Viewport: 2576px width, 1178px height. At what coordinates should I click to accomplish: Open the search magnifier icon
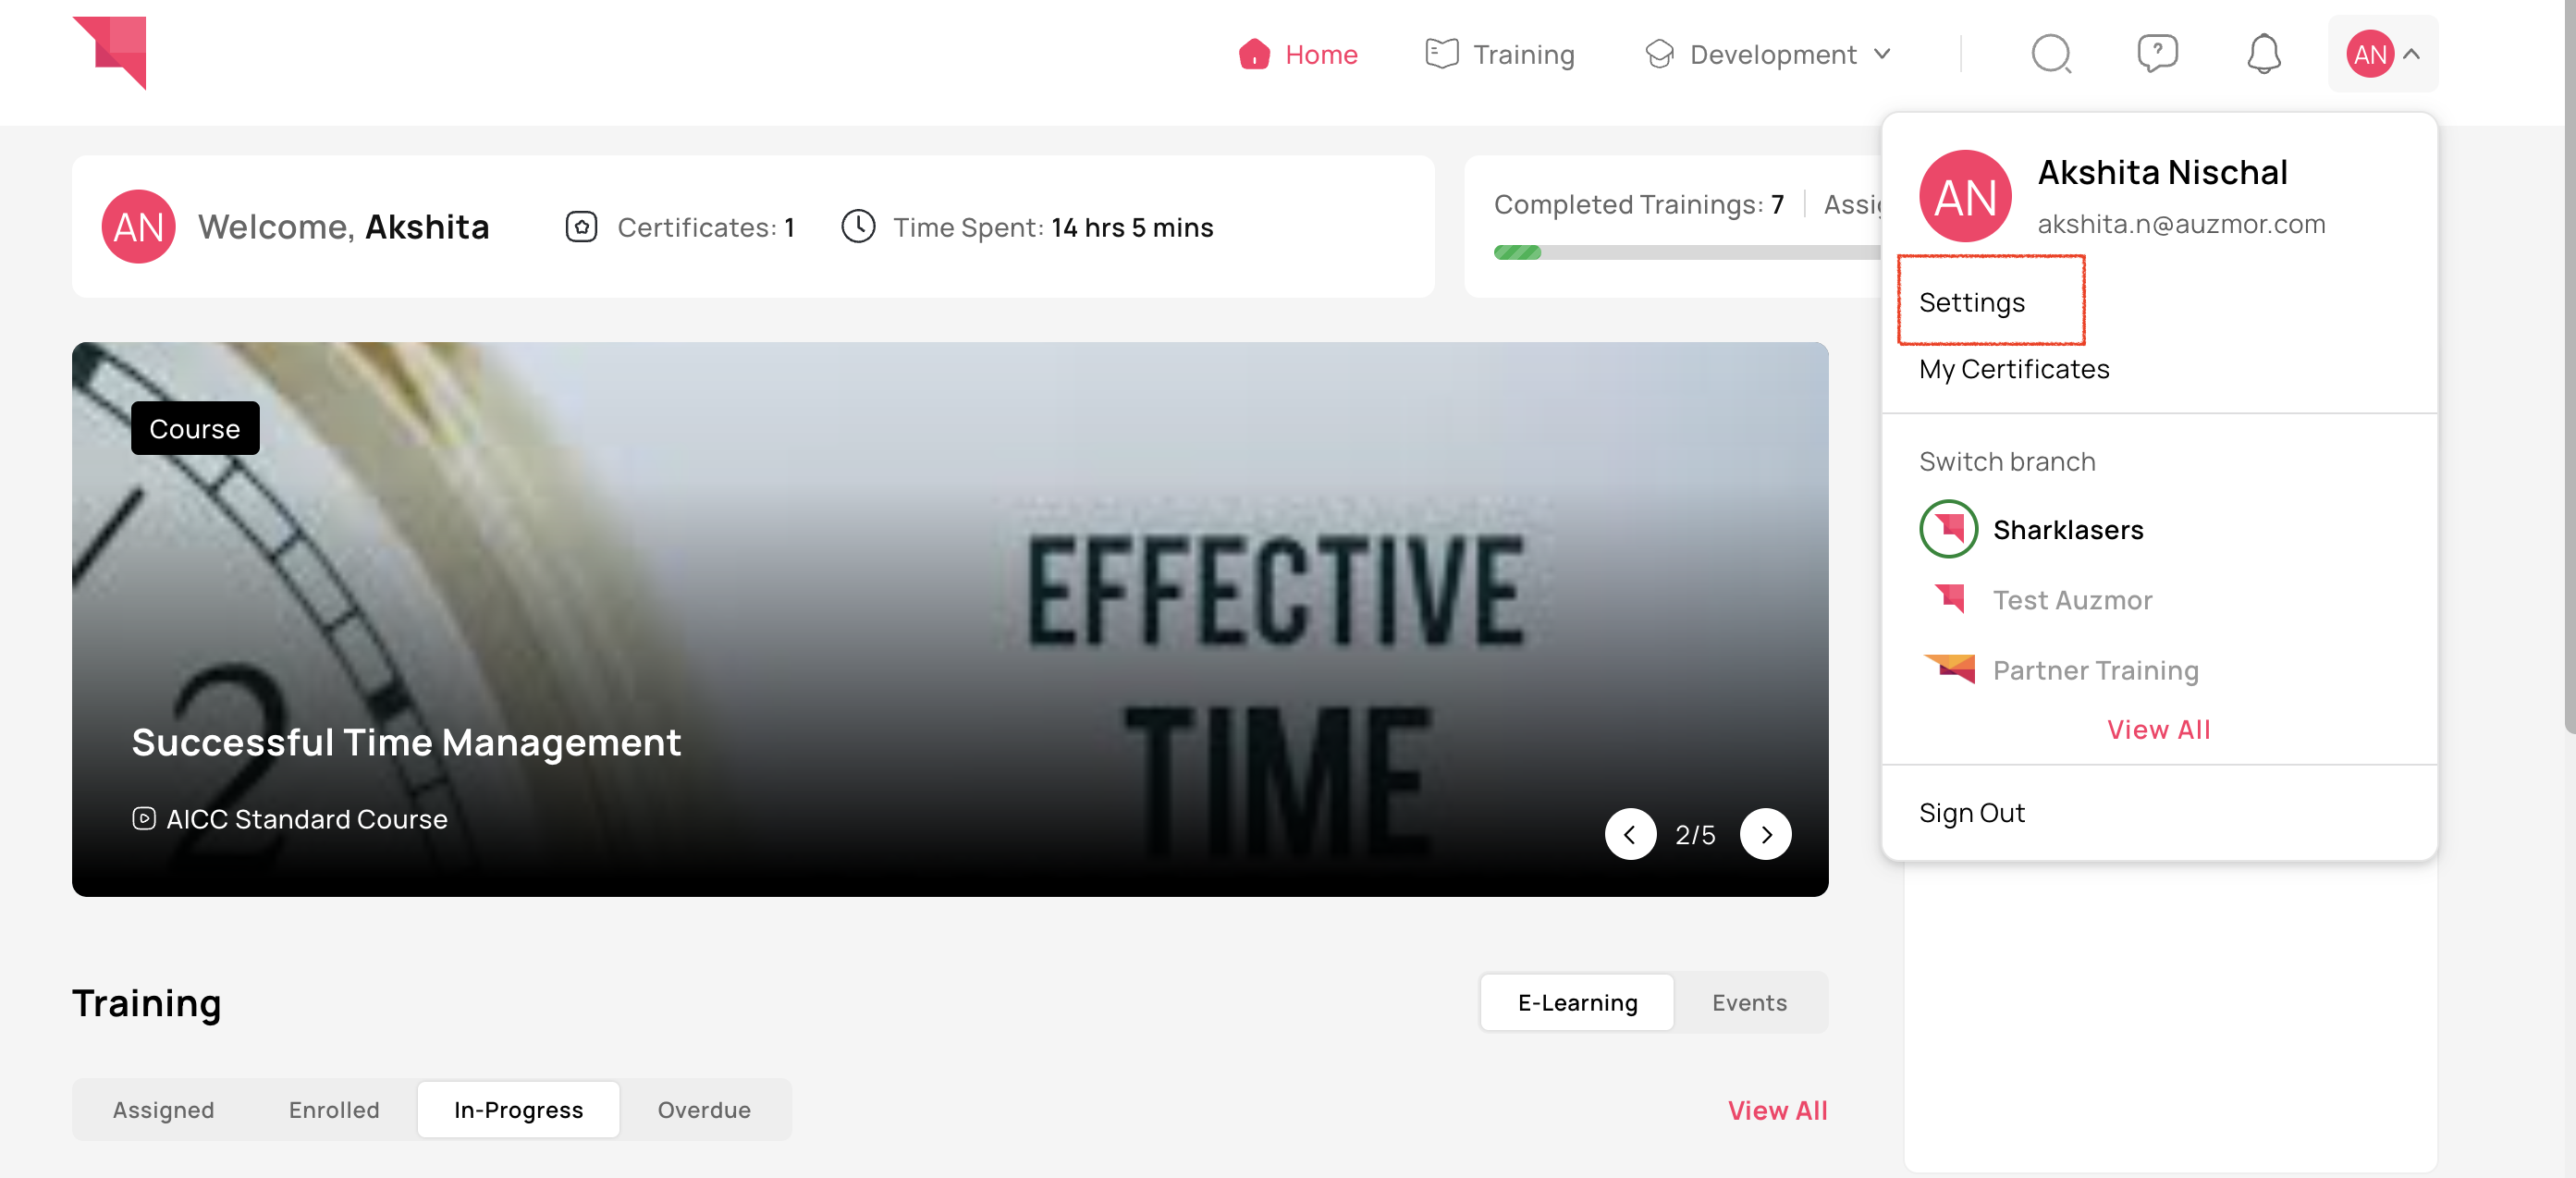click(x=2050, y=54)
